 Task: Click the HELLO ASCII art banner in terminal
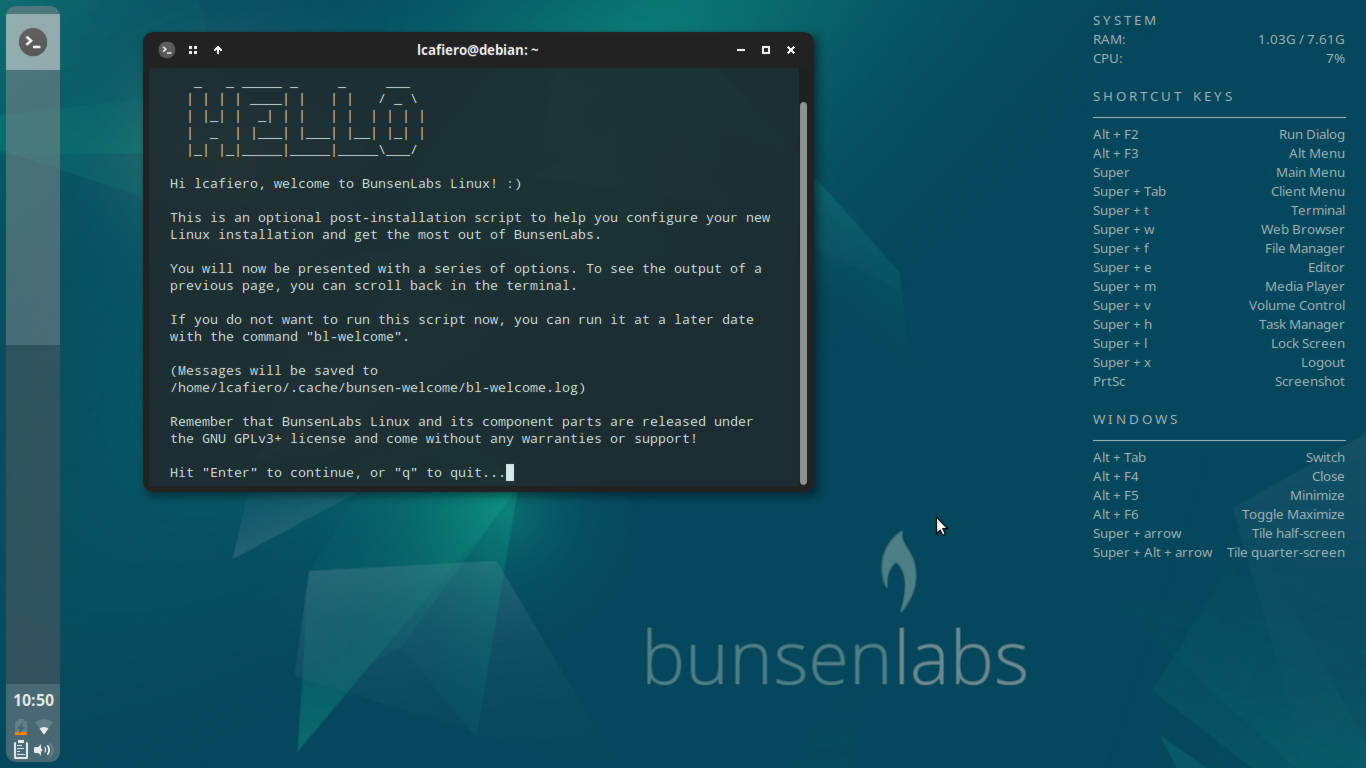tap(307, 119)
